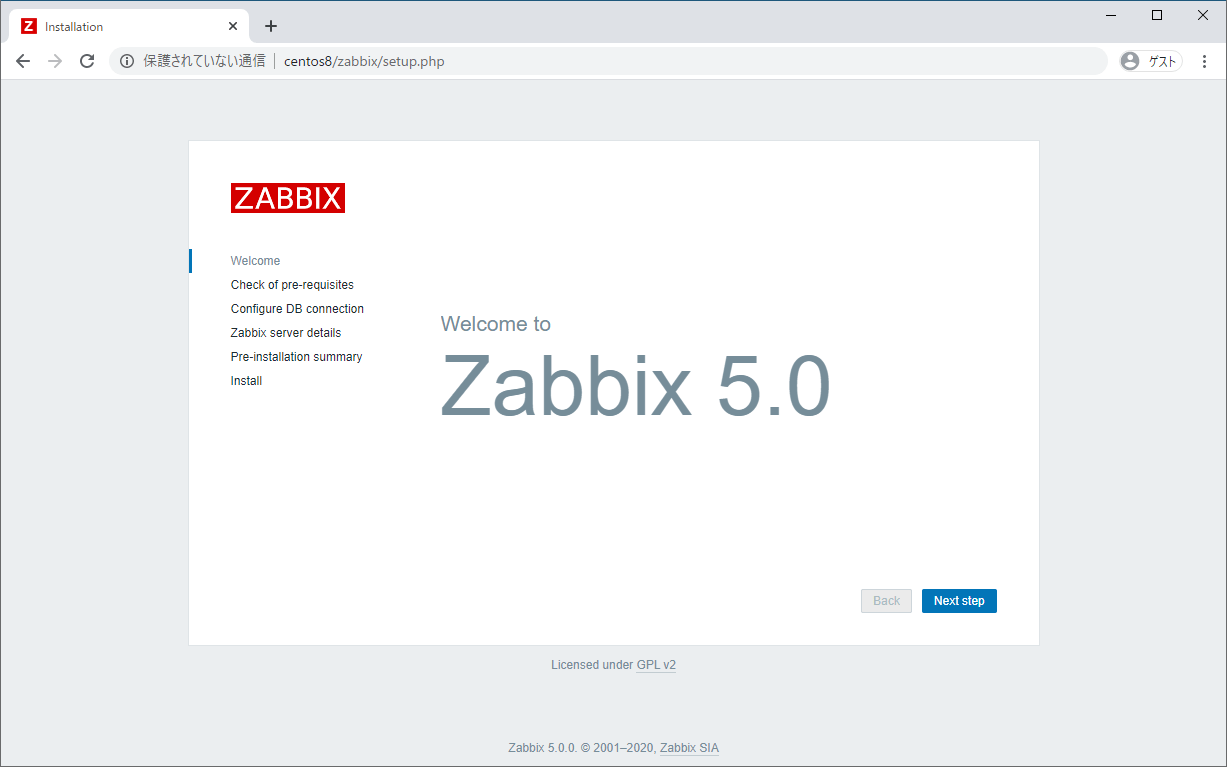Open the Zabbix SIA link

click(x=689, y=748)
